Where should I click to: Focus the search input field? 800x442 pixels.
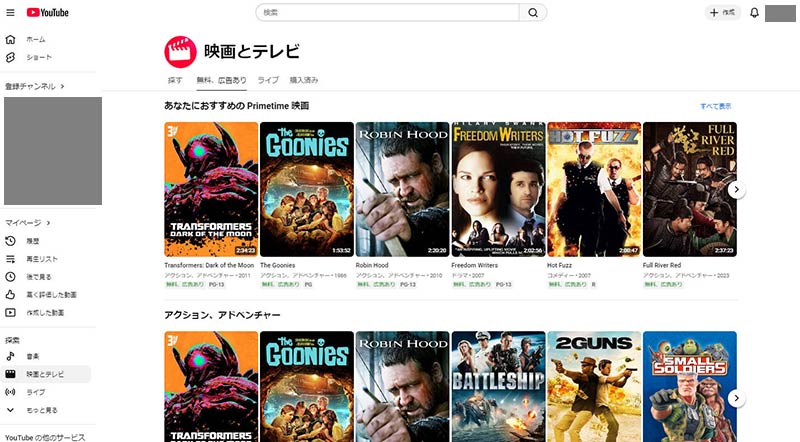[387, 13]
